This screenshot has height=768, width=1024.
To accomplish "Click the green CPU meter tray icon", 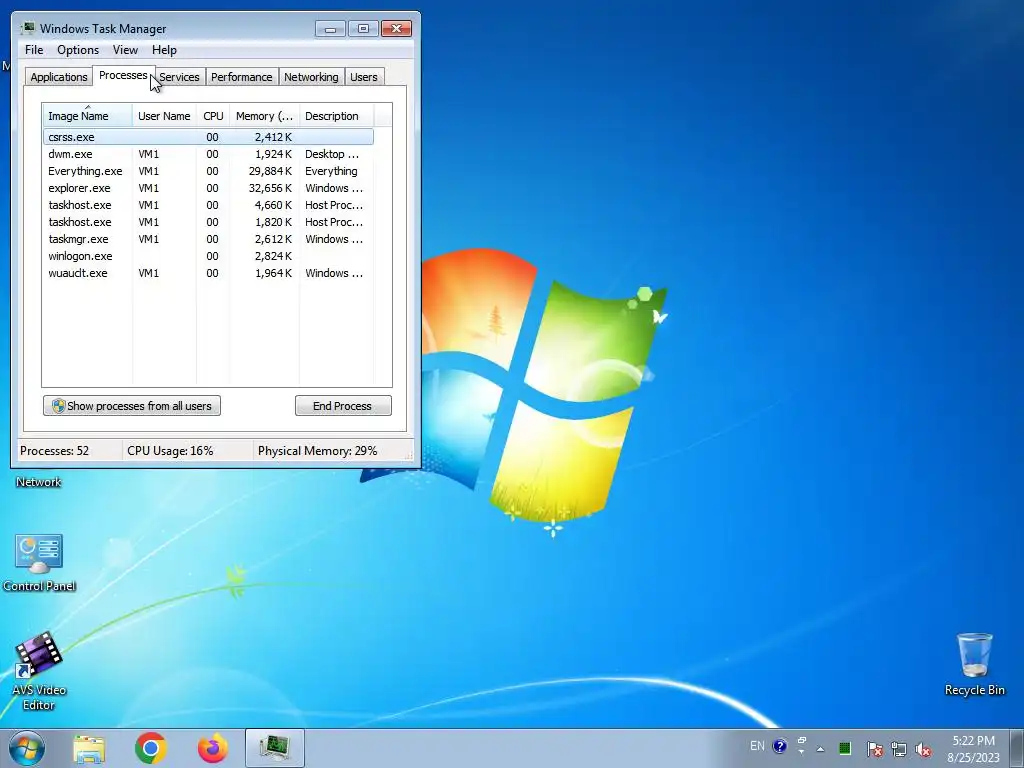I will [844, 748].
